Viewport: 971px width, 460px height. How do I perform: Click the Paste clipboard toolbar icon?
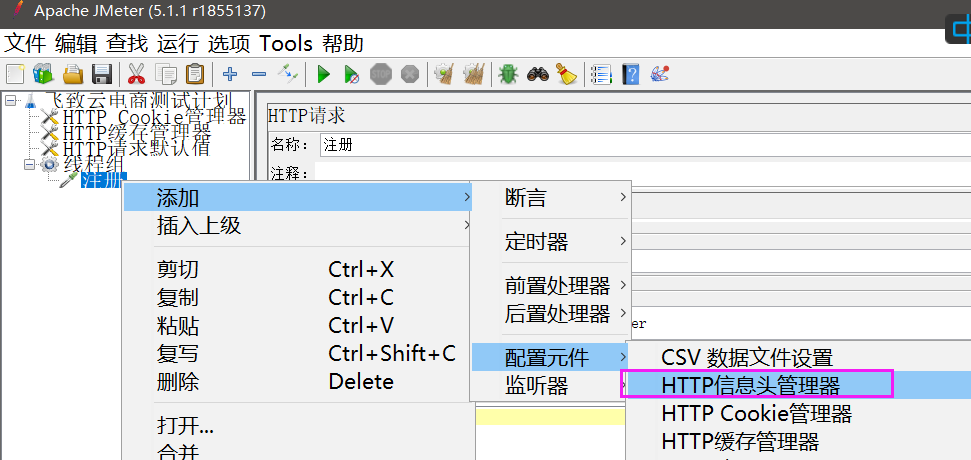pyautogui.click(x=194, y=75)
